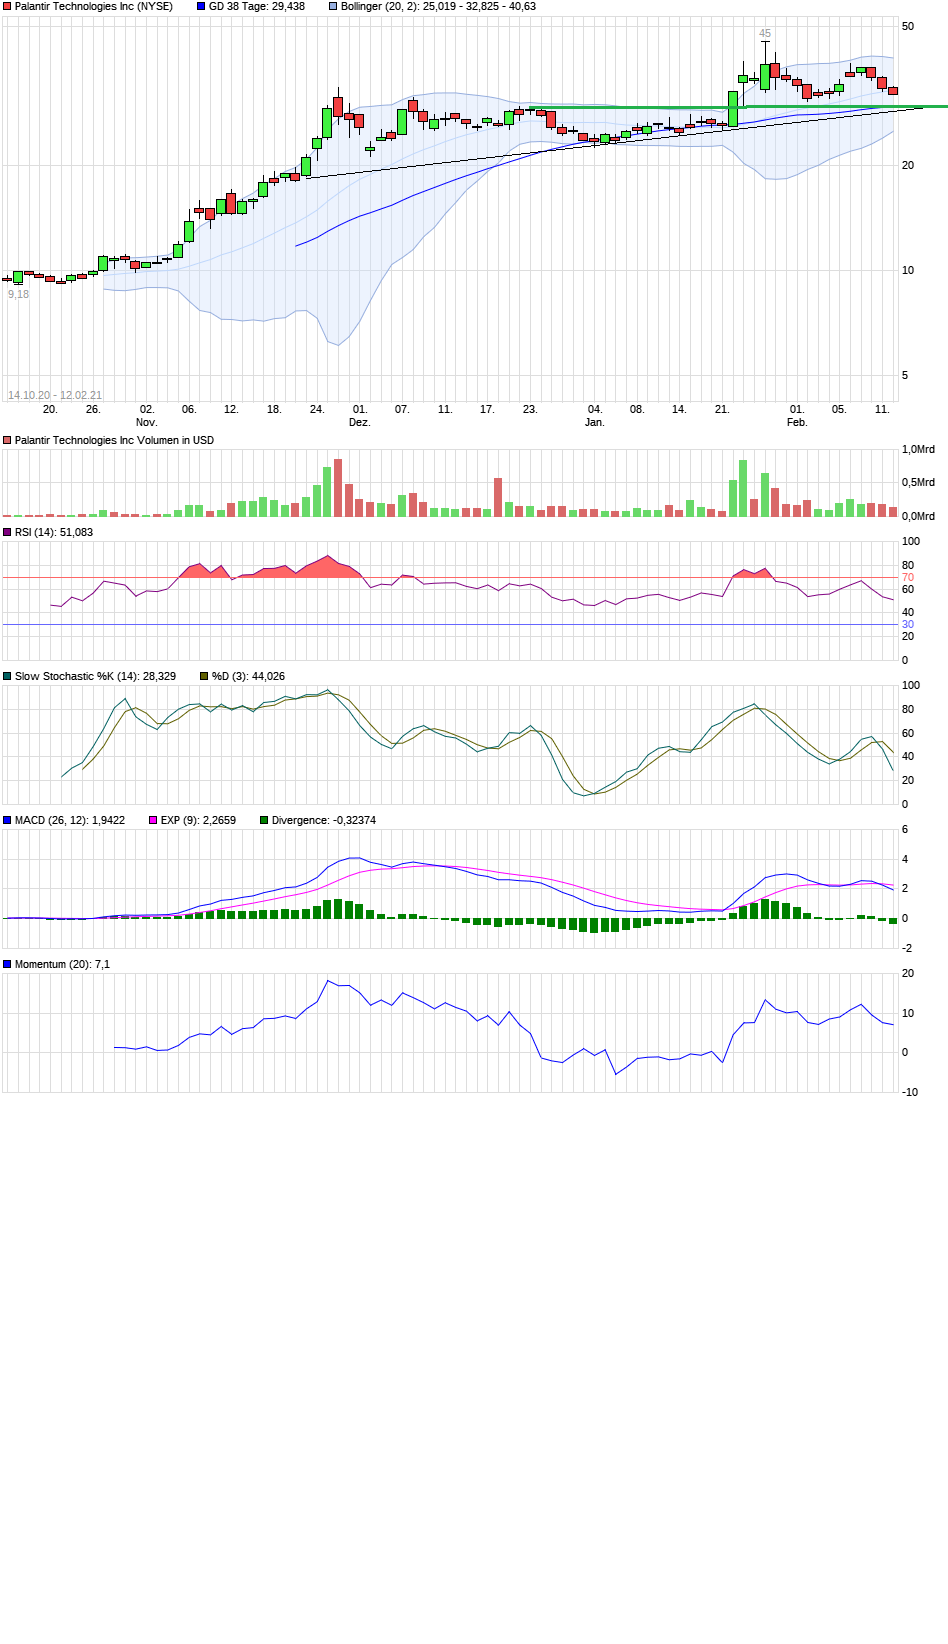
Task: Click the Divergence: -0,32374 label
Action: point(324,821)
